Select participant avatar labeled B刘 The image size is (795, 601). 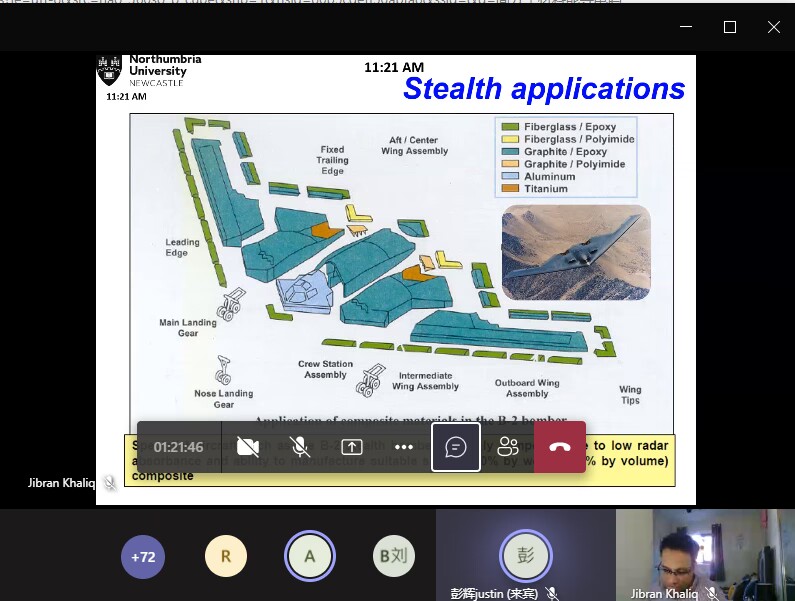pos(393,557)
